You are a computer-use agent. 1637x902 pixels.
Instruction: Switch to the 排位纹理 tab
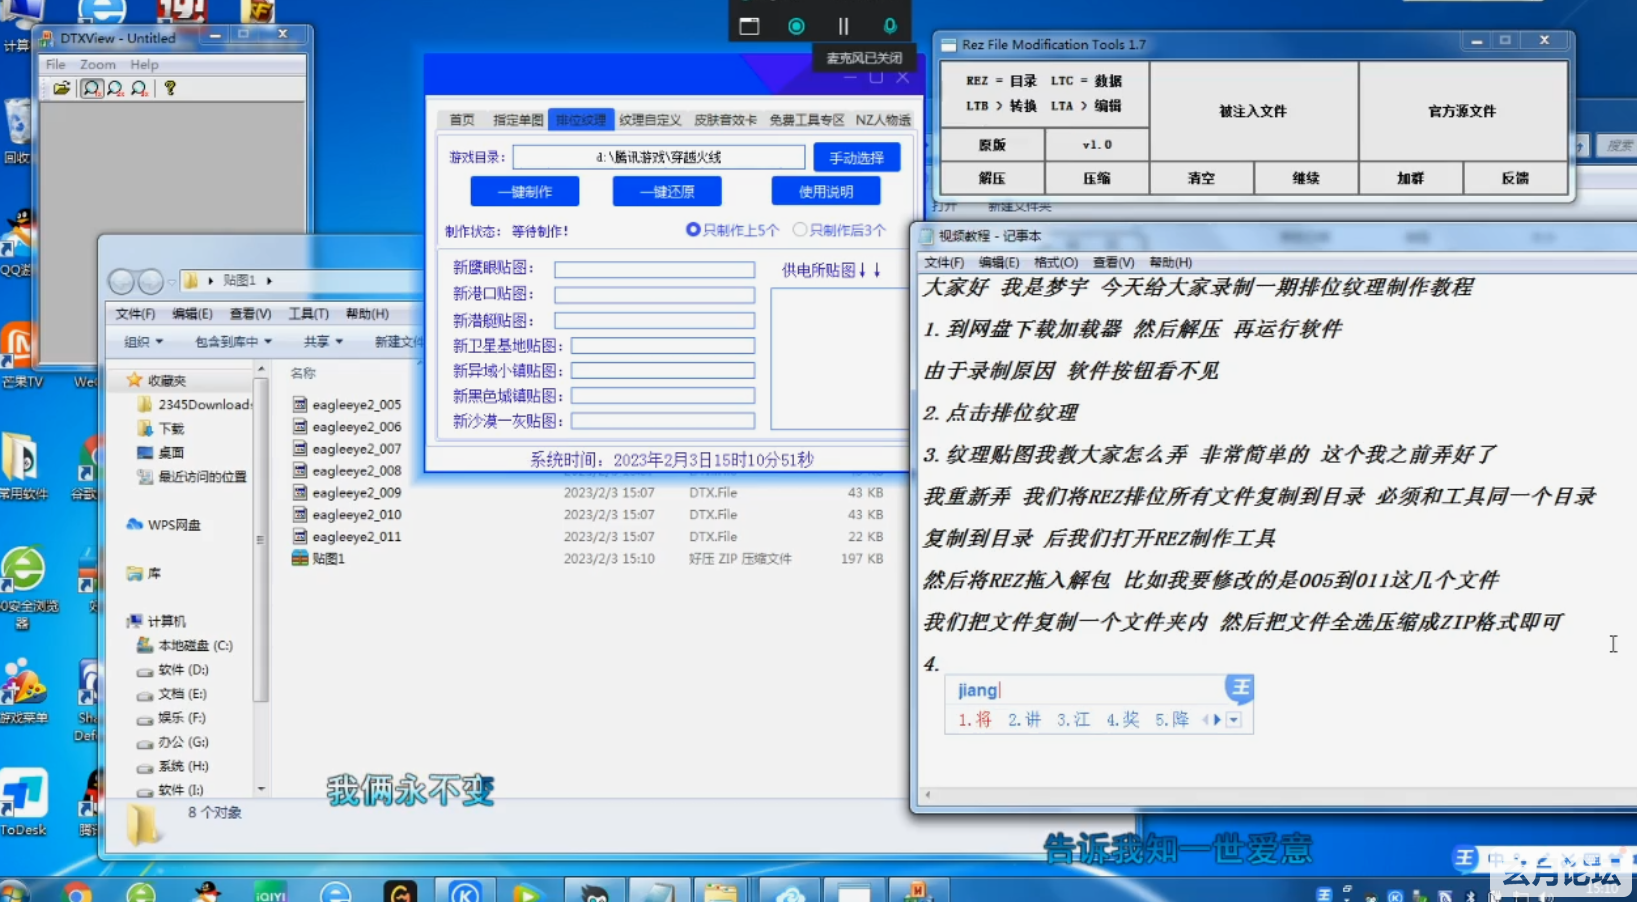click(581, 120)
